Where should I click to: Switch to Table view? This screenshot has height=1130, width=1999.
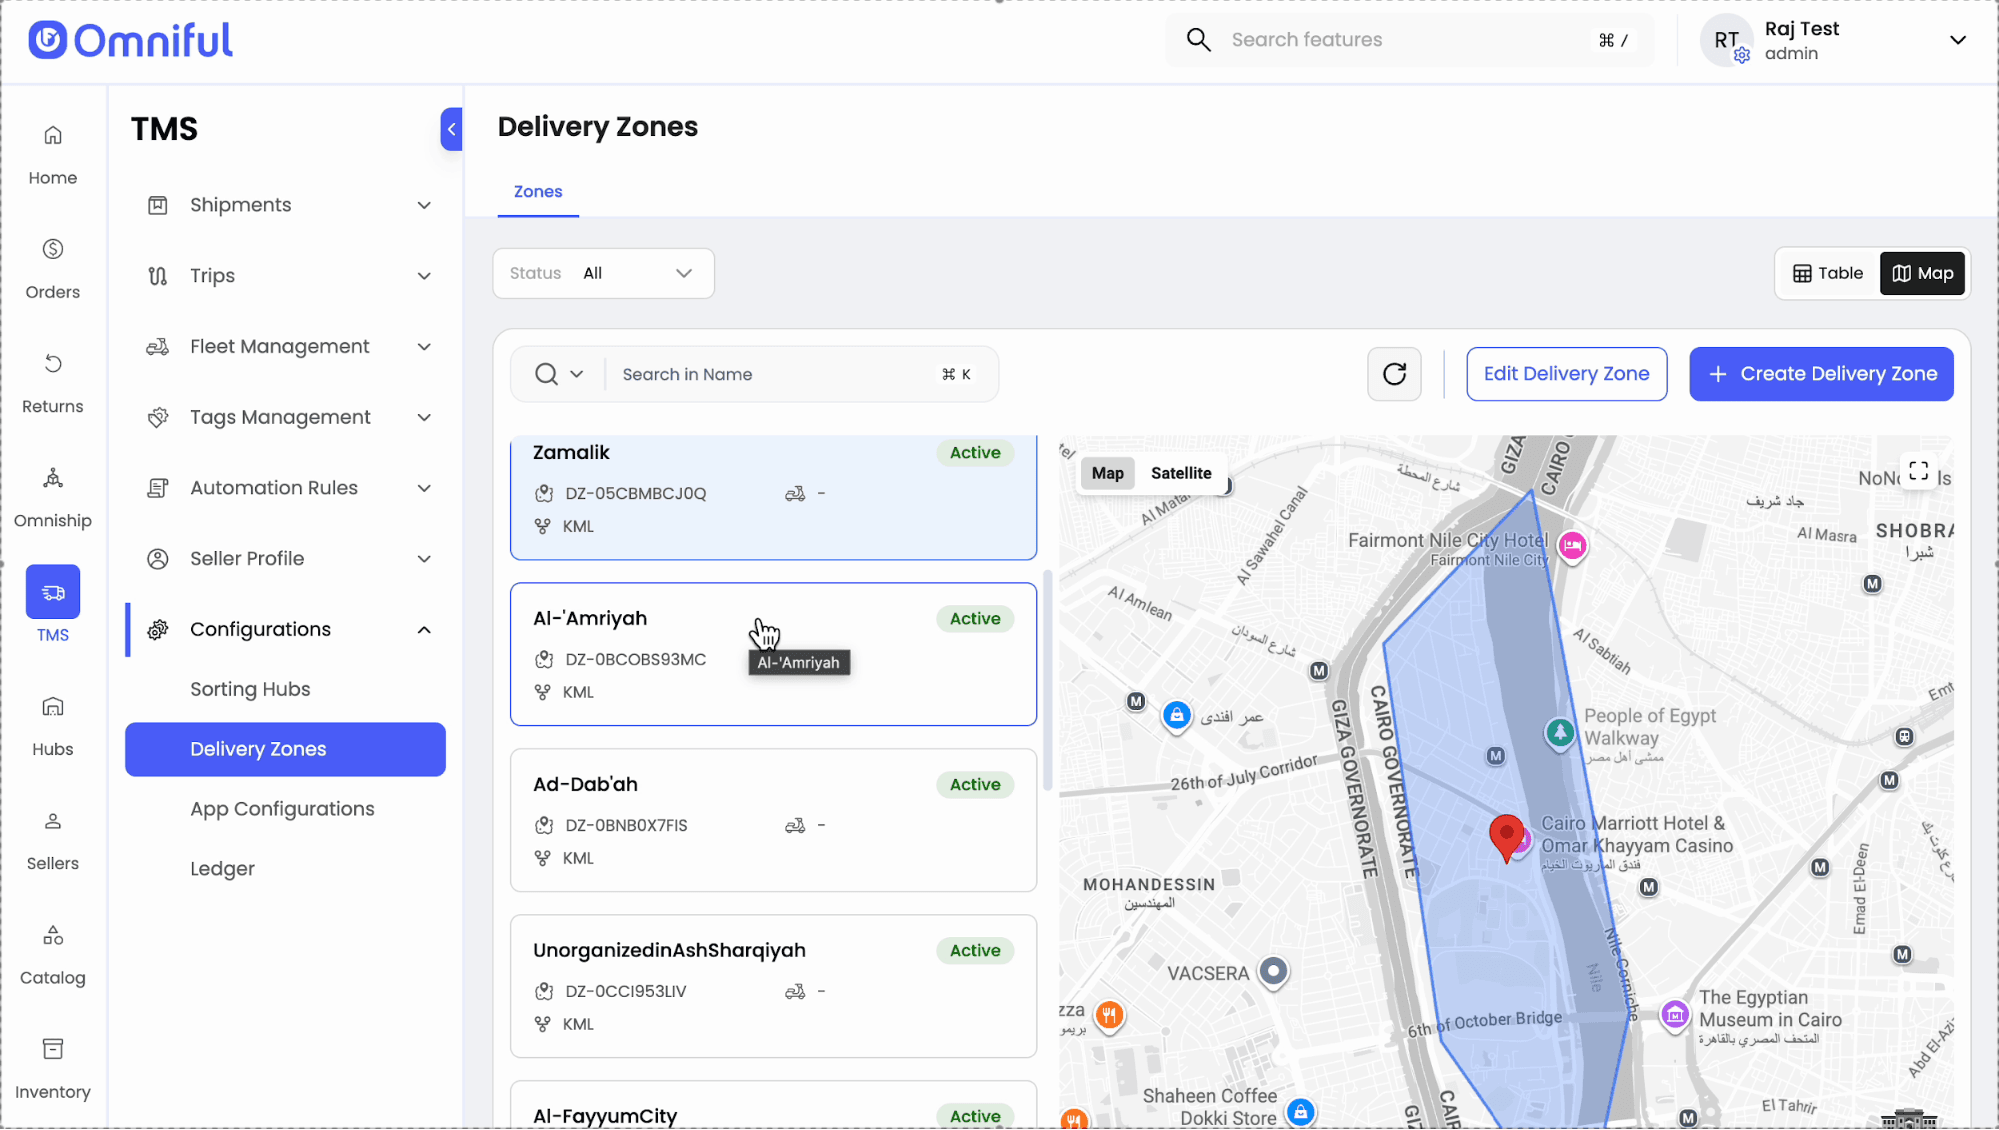(1828, 273)
